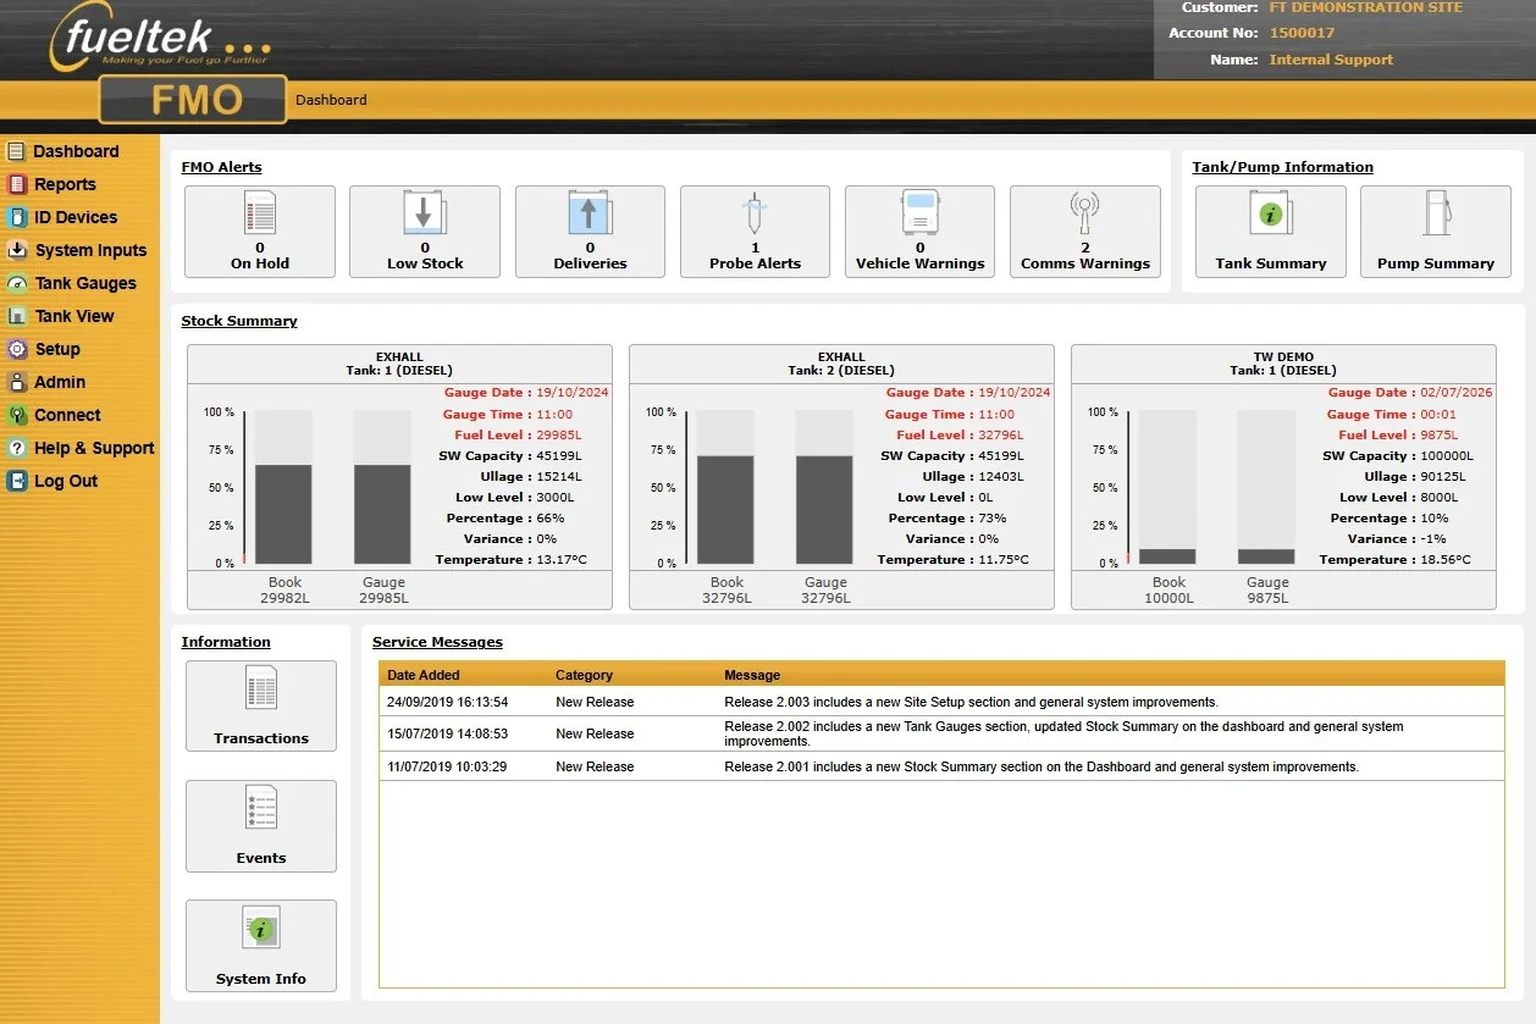Click the EXHALL Tank: 1 (DIESEL) header

[399, 364]
